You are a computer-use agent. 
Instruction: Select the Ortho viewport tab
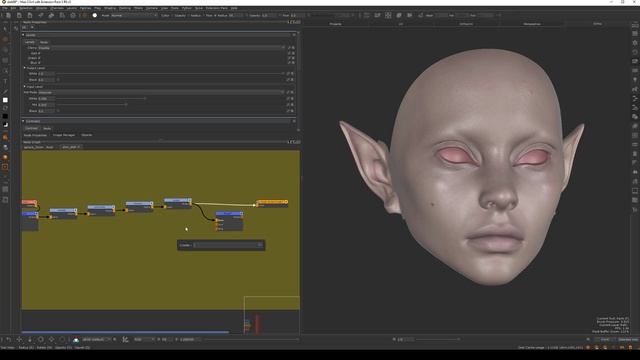click(597, 24)
